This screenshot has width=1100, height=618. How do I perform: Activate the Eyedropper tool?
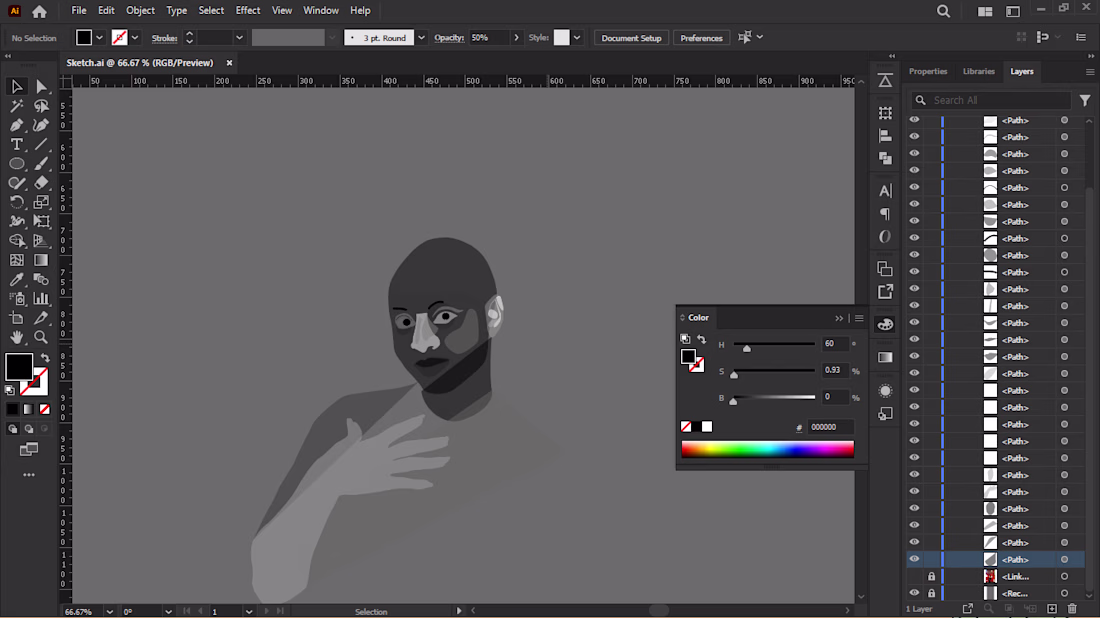click(16, 279)
